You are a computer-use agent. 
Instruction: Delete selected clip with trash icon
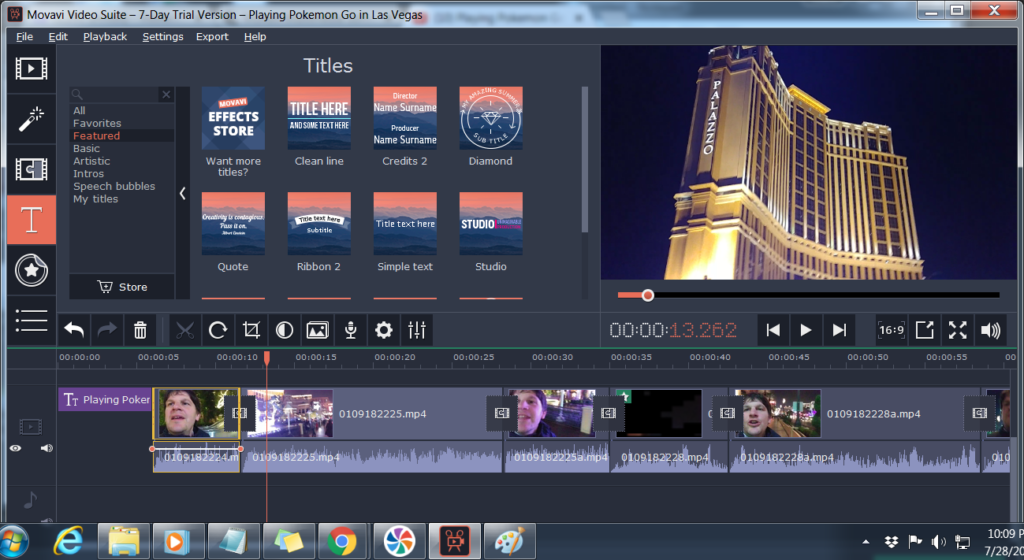point(140,330)
